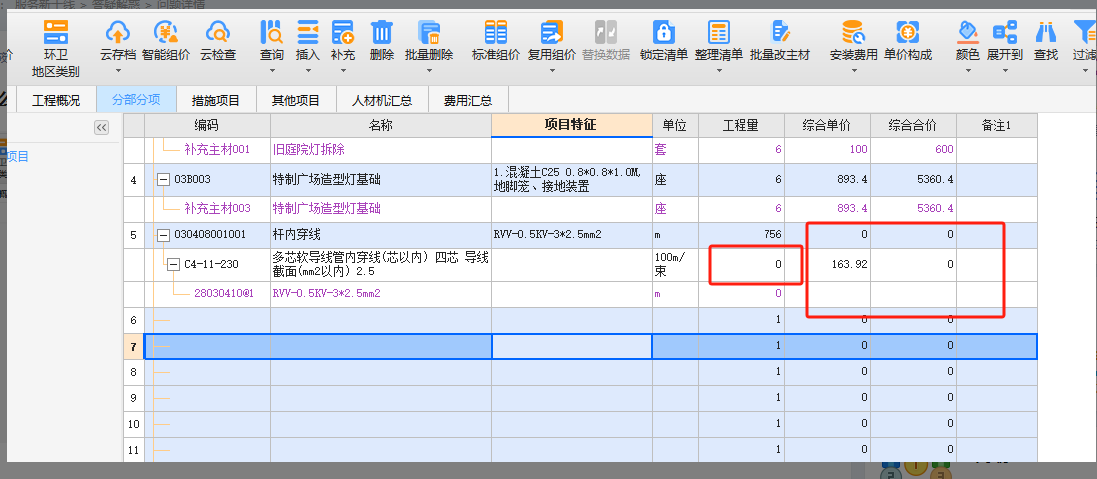Click the 替换数据 icon
The image size is (1097, 479).
(x=606, y=32)
